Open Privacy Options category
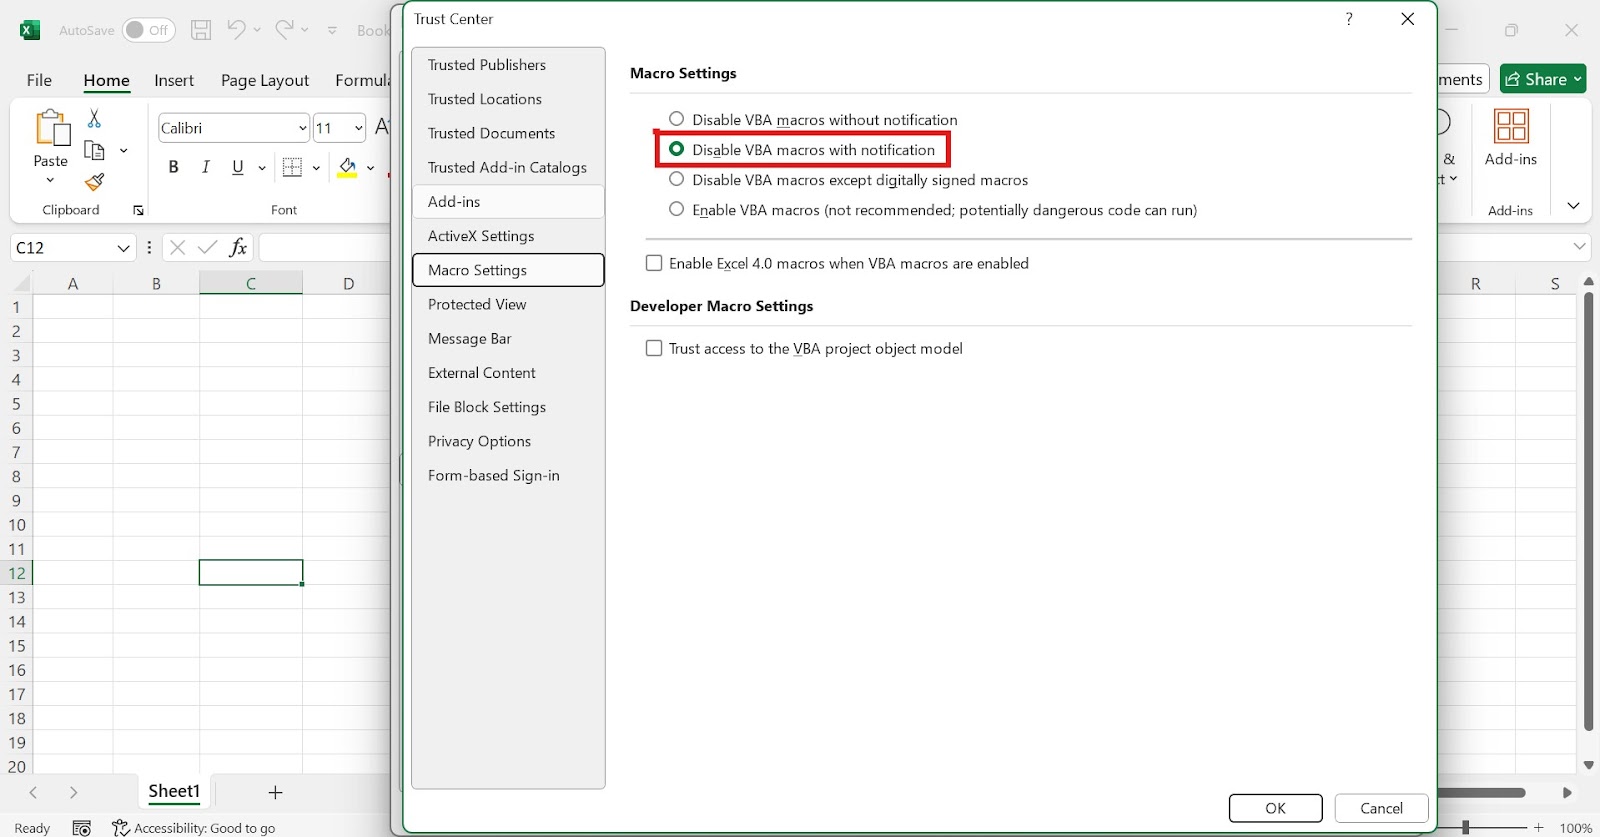 coord(508,441)
